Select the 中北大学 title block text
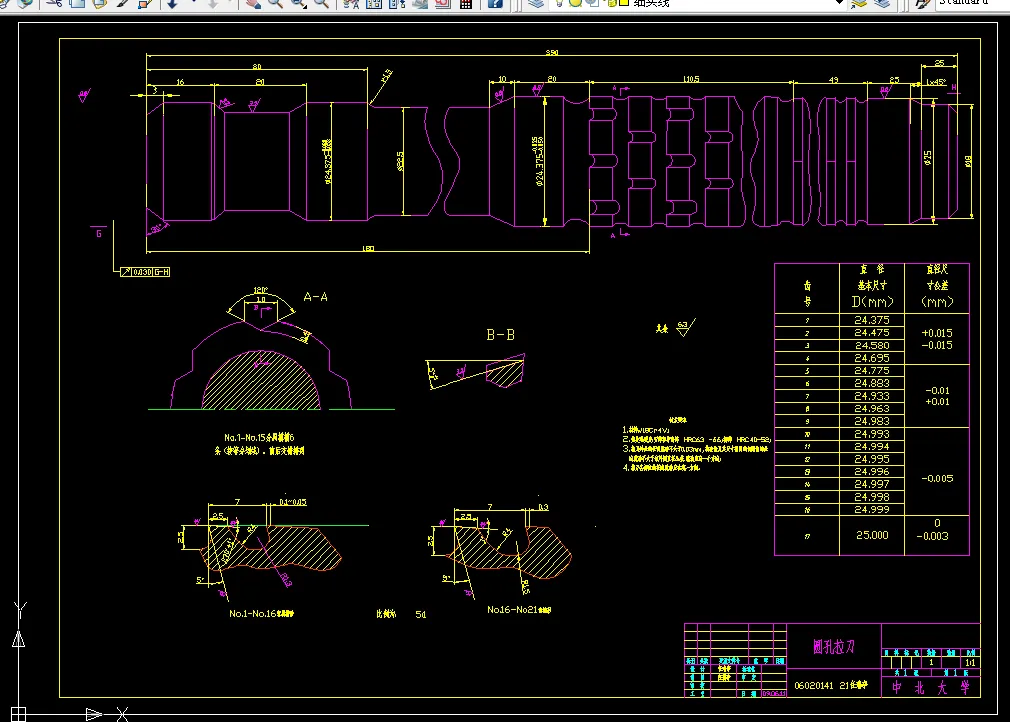Screen dimensions: 1010x722 click(x=931, y=688)
